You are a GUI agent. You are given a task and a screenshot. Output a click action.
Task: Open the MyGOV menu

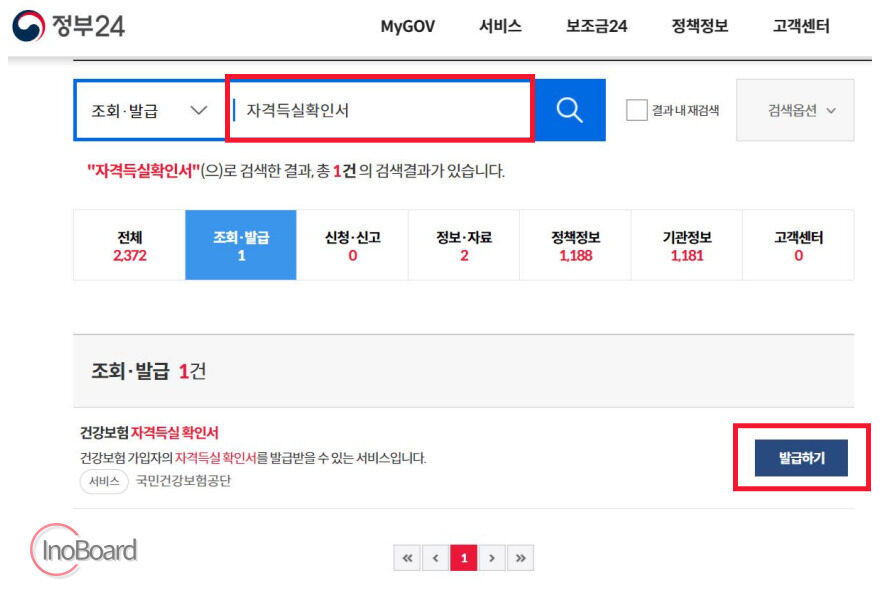click(407, 26)
